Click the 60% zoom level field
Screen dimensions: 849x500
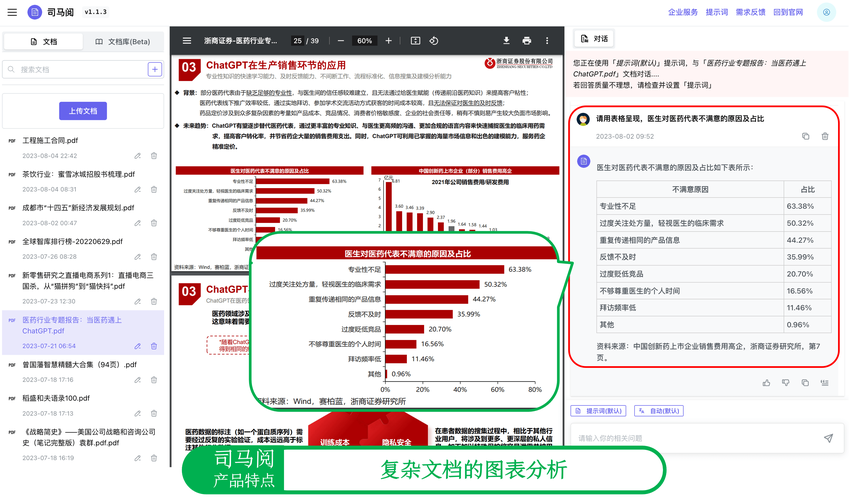click(364, 41)
